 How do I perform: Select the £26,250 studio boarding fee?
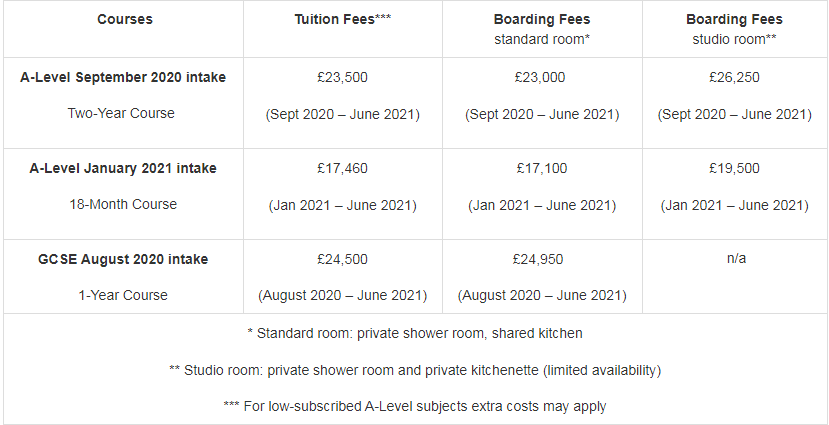734,78
